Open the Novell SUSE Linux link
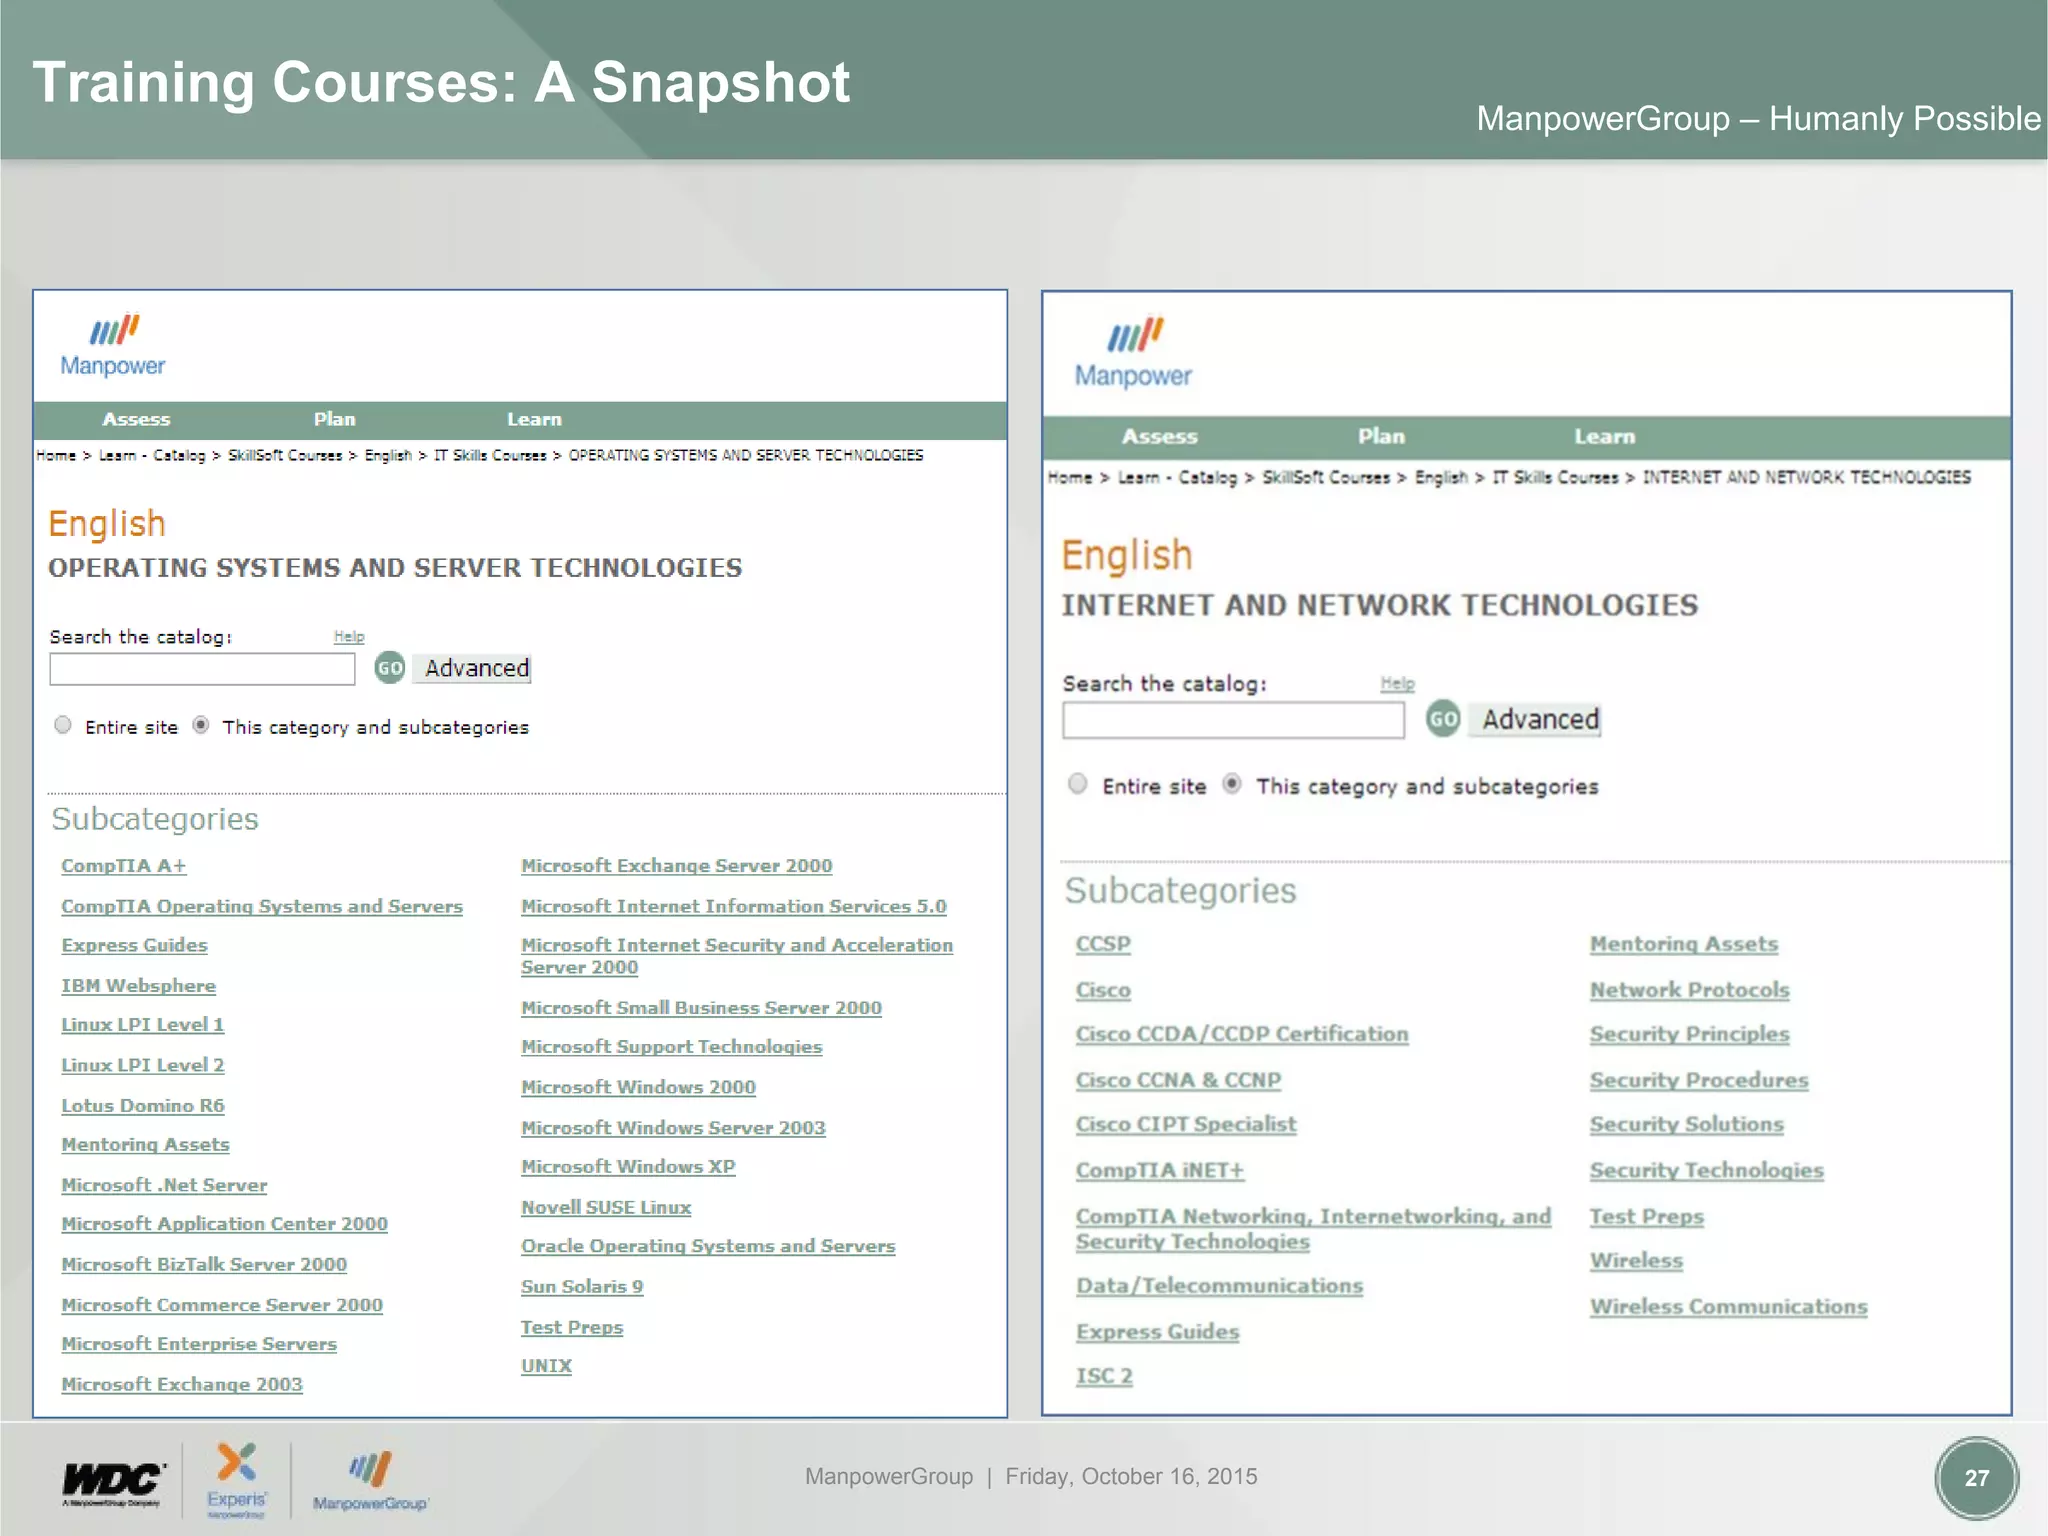Viewport: 2048px width, 1536px height. point(606,1208)
